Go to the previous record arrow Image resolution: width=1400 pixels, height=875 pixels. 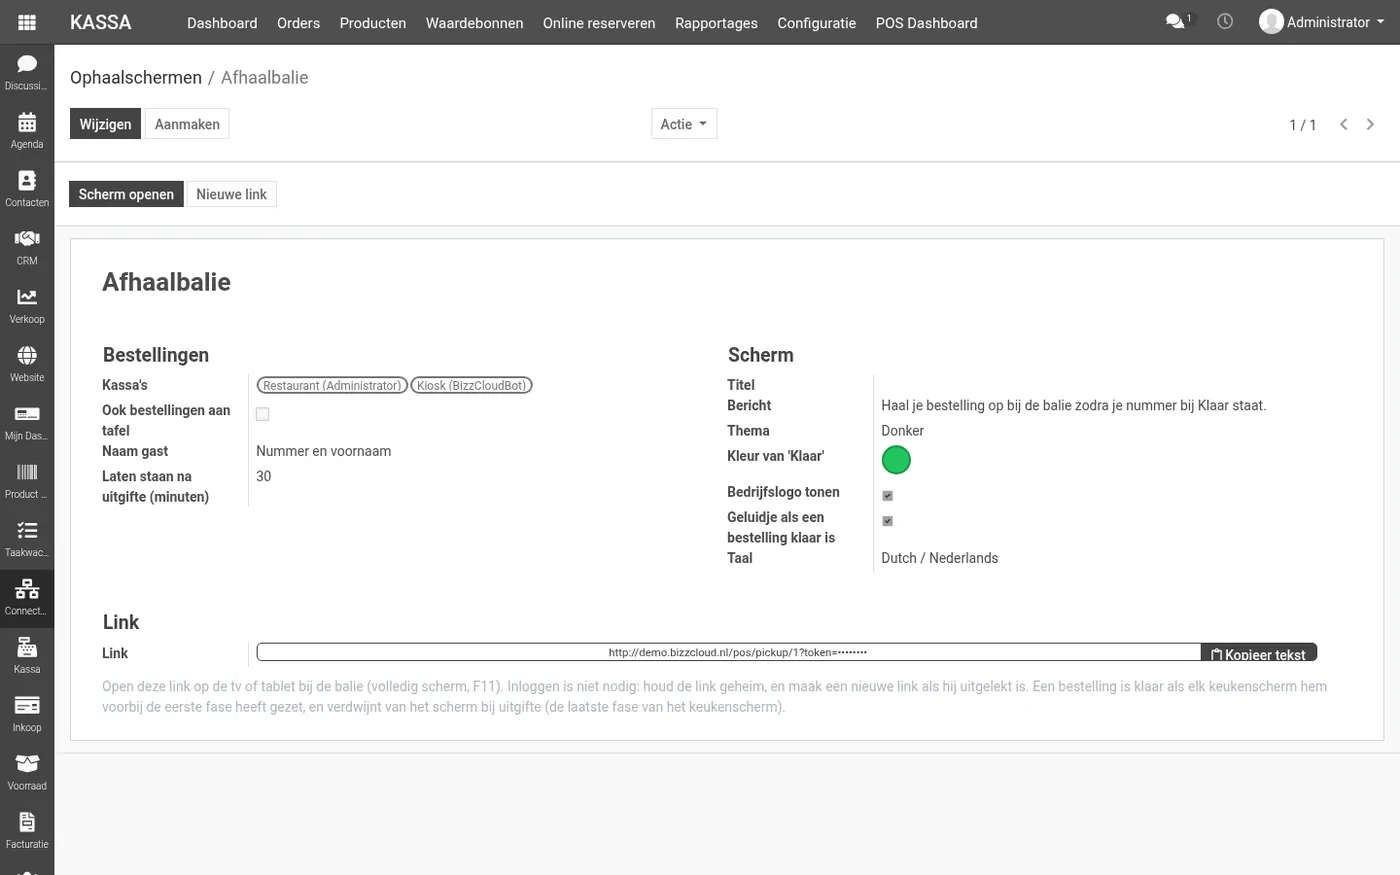coord(1344,124)
